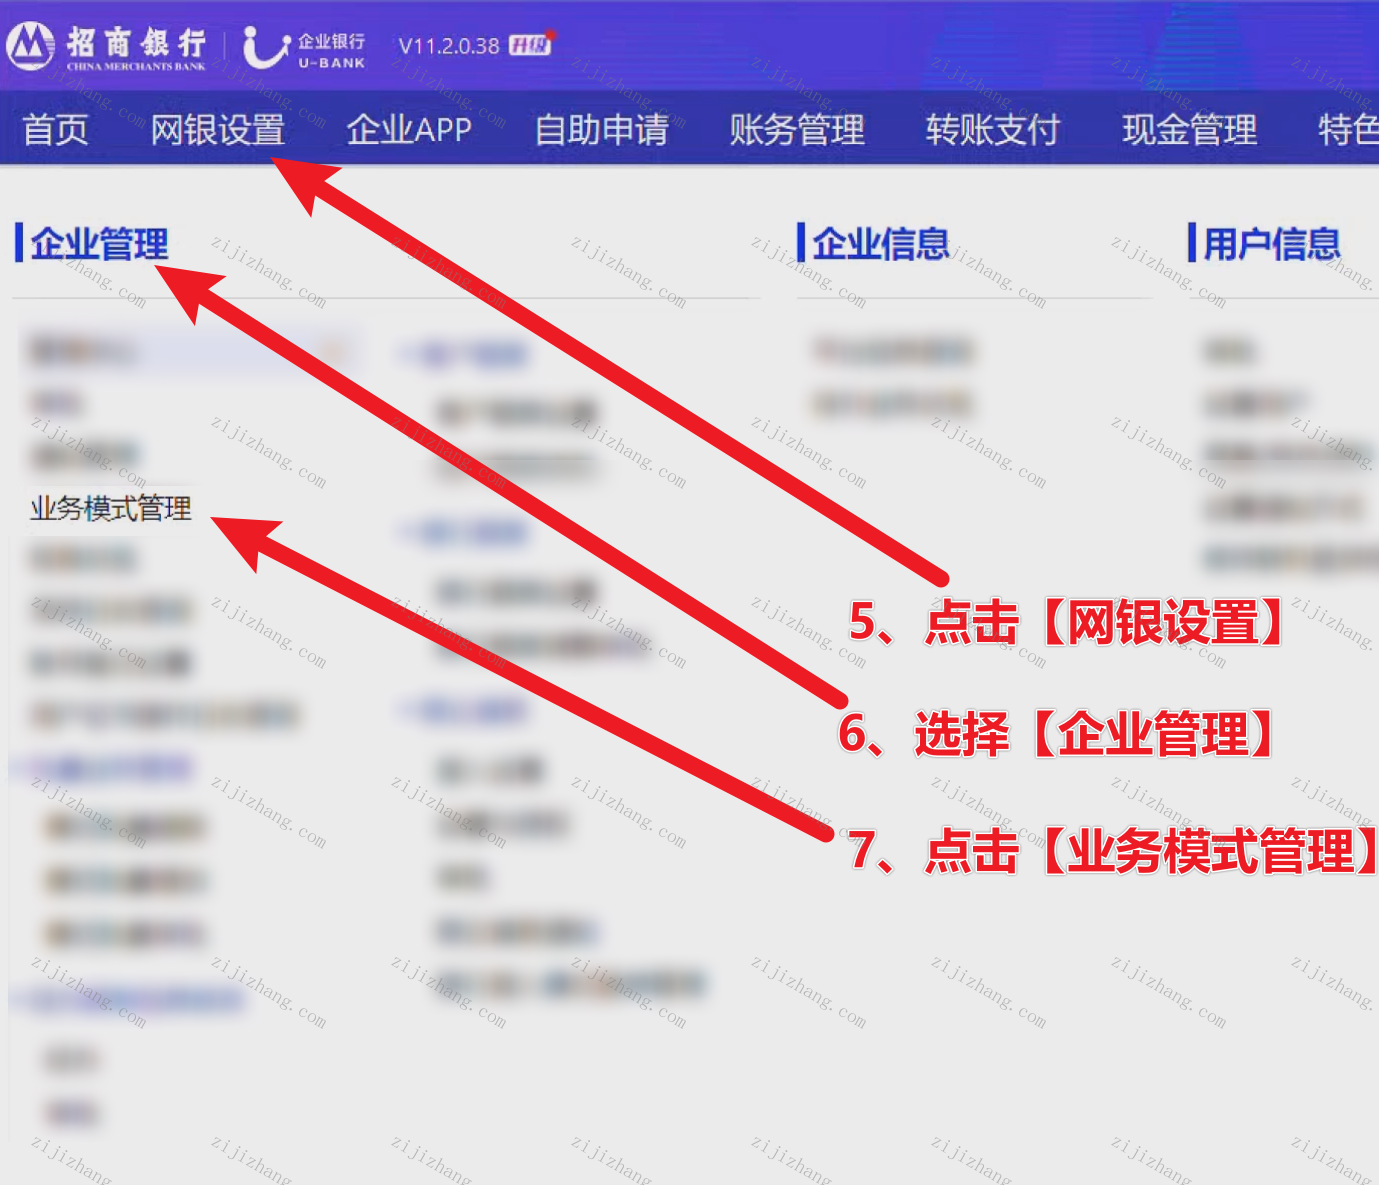Click the 业务模式管理 link
The width and height of the screenshot is (1379, 1185).
(x=110, y=508)
